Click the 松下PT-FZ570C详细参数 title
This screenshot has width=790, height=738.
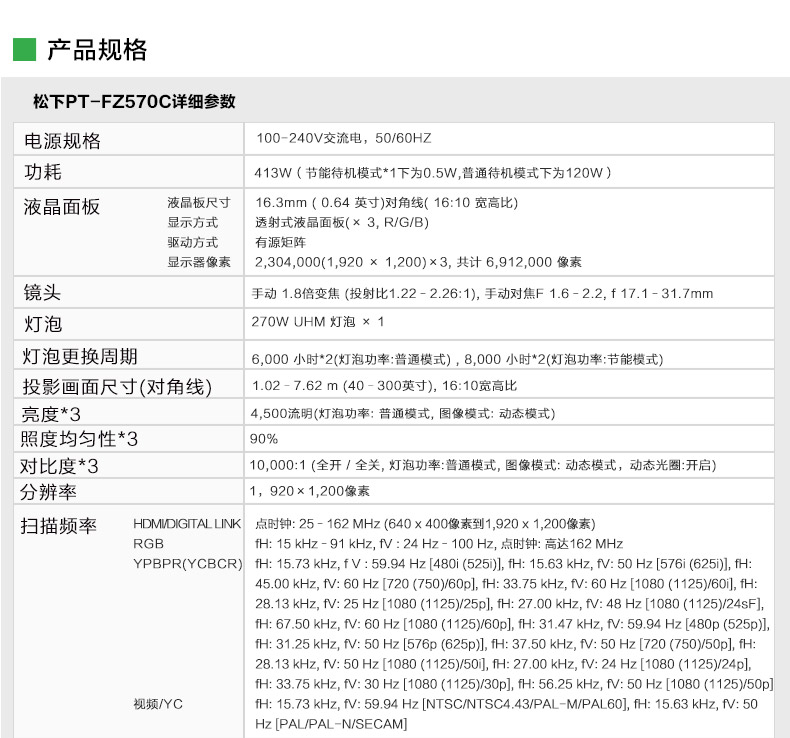coord(134,102)
